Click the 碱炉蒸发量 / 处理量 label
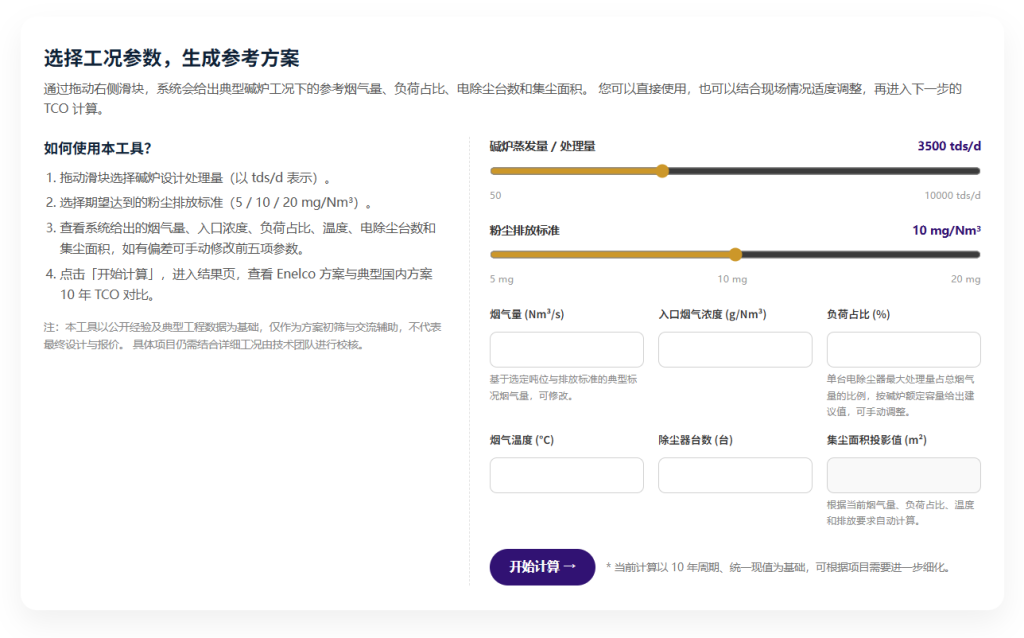 (542, 146)
